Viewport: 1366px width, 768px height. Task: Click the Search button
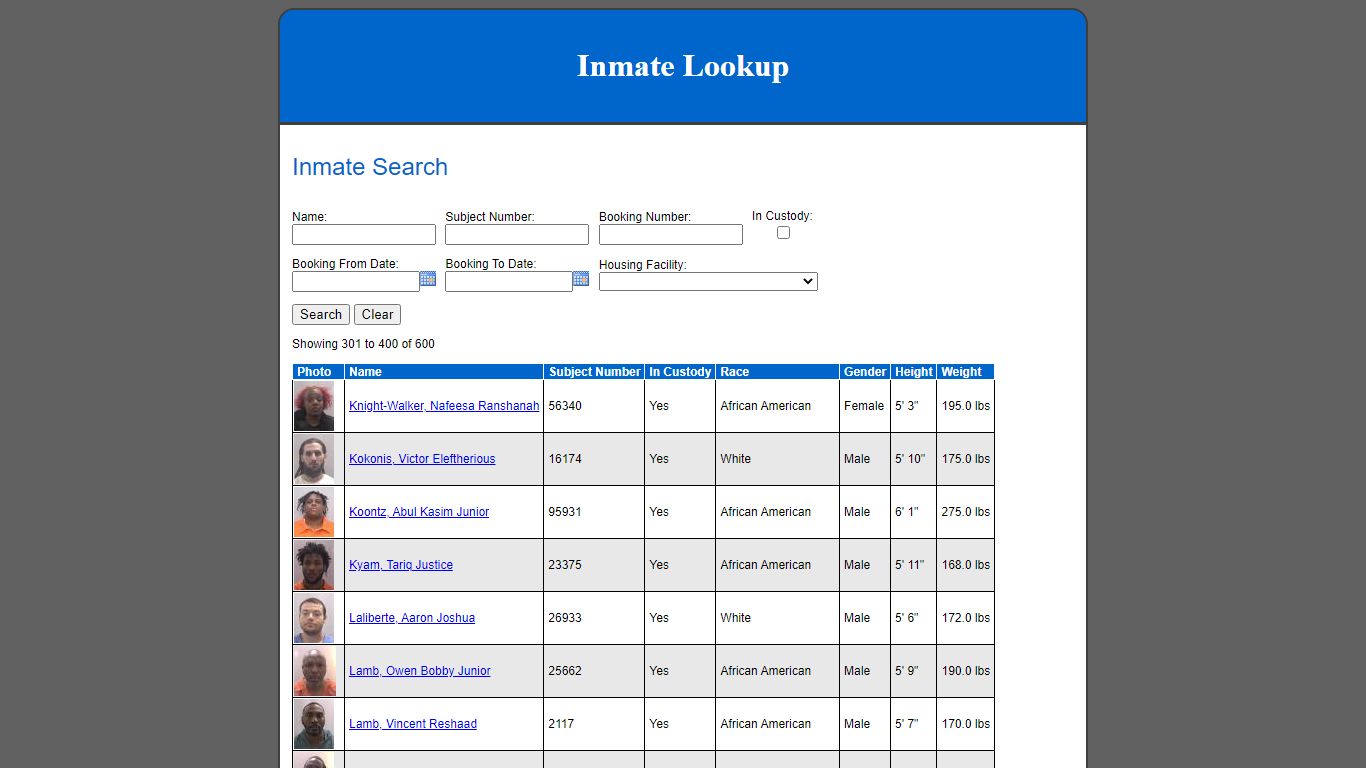pos(321,314)
